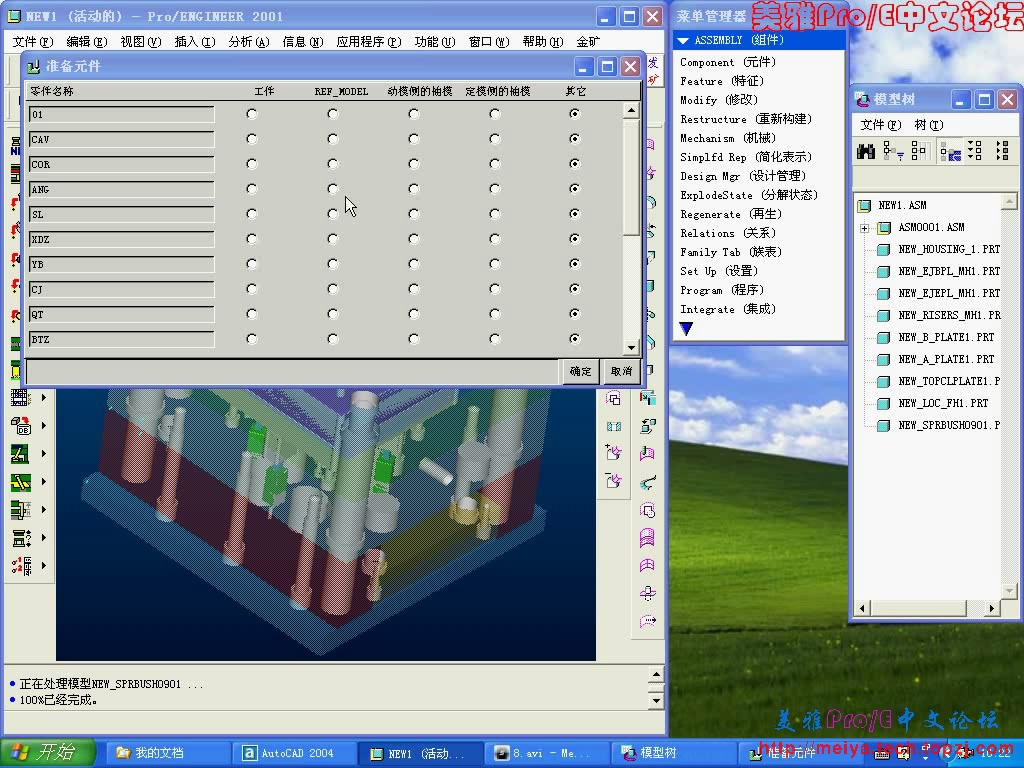Click the green diagonal slider toolbar icon
This screenshot has width=1024, height=768.
pyautogui.click(x=20, y=481)
